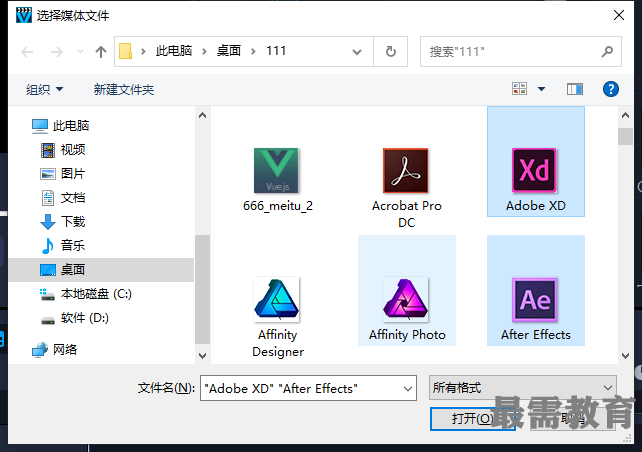Go forward with the right arrow

click(57, 52)
